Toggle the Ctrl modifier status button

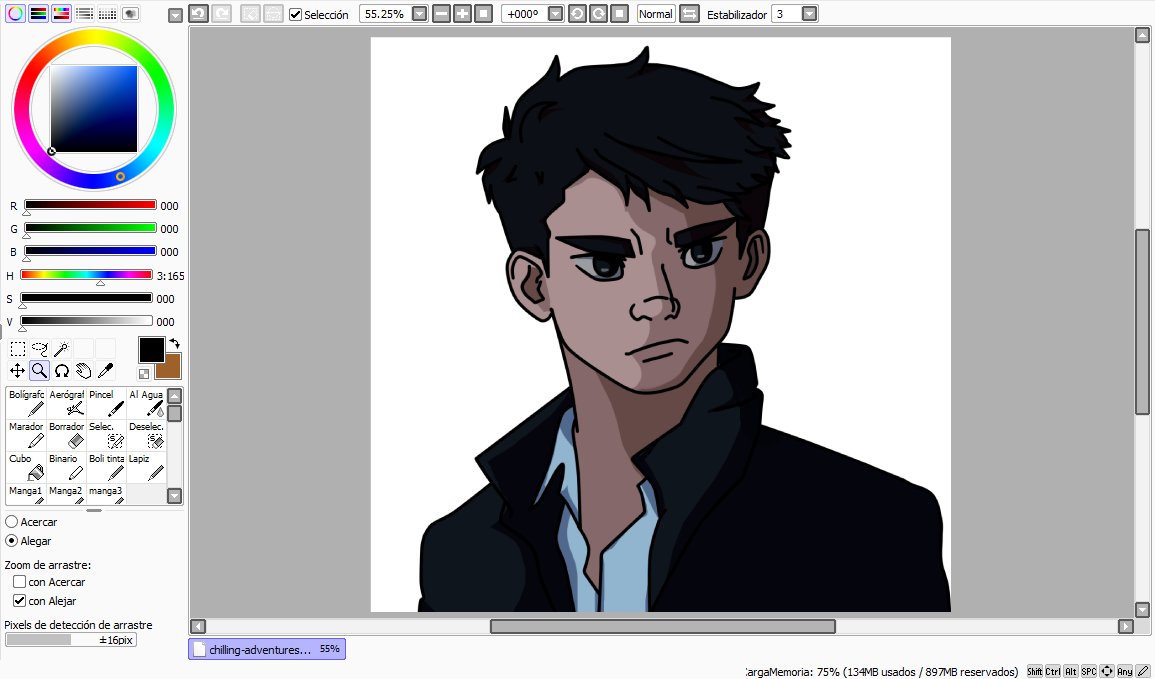pyautogui.click(x=1053, y=671)
